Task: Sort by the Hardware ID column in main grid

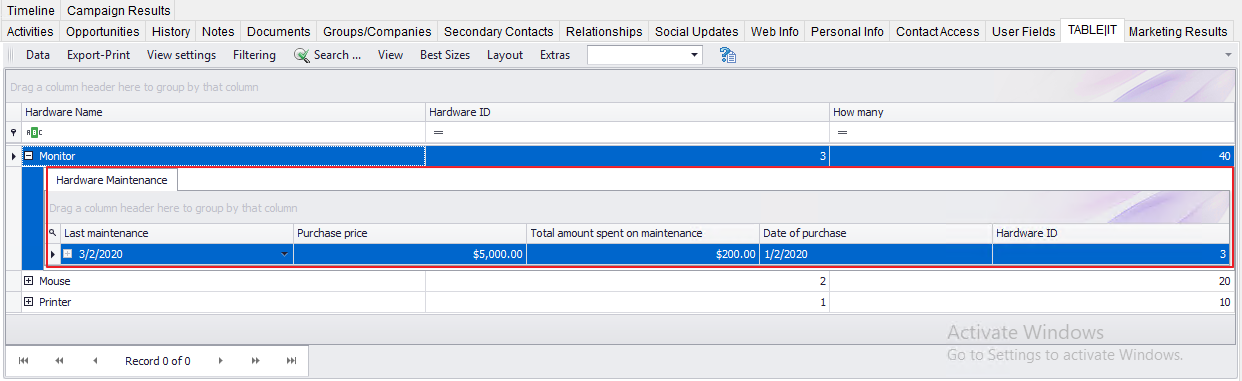Action: pos(627,112)
